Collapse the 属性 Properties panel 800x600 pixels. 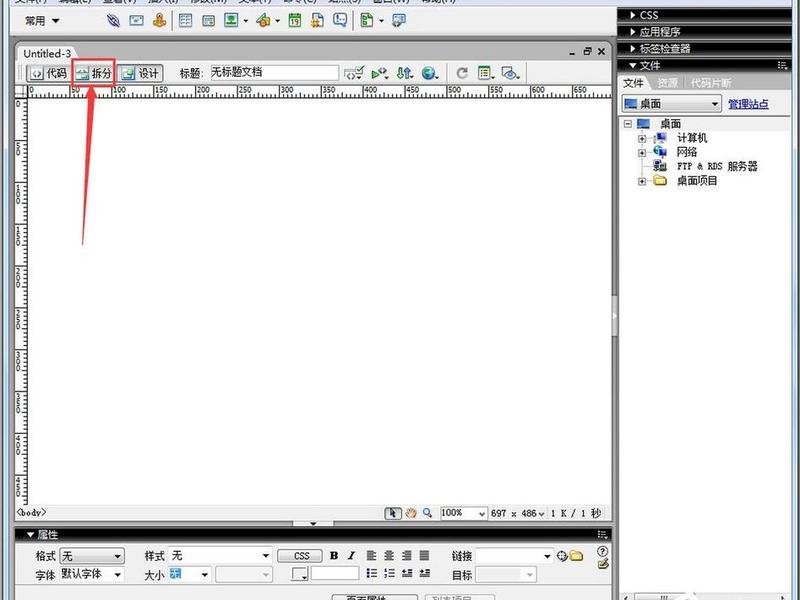(x=31, y=535)
